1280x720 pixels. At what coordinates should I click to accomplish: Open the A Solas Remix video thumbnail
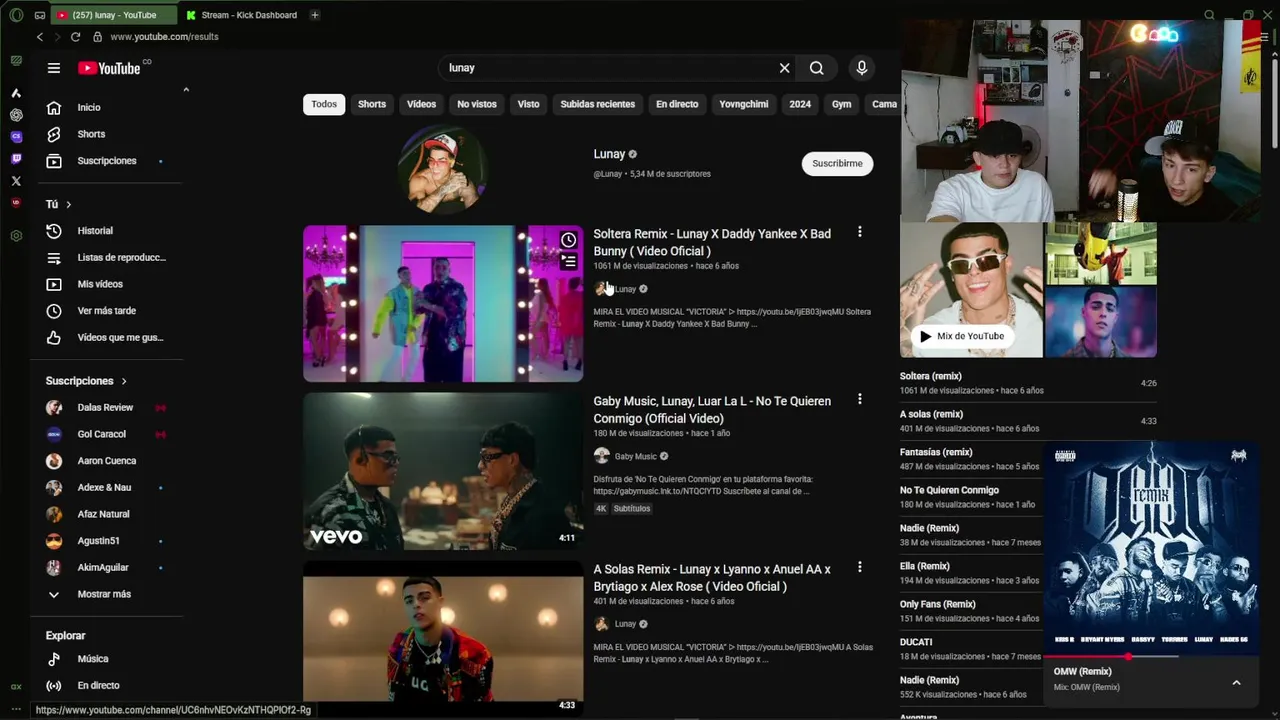[x=443, y=638]
